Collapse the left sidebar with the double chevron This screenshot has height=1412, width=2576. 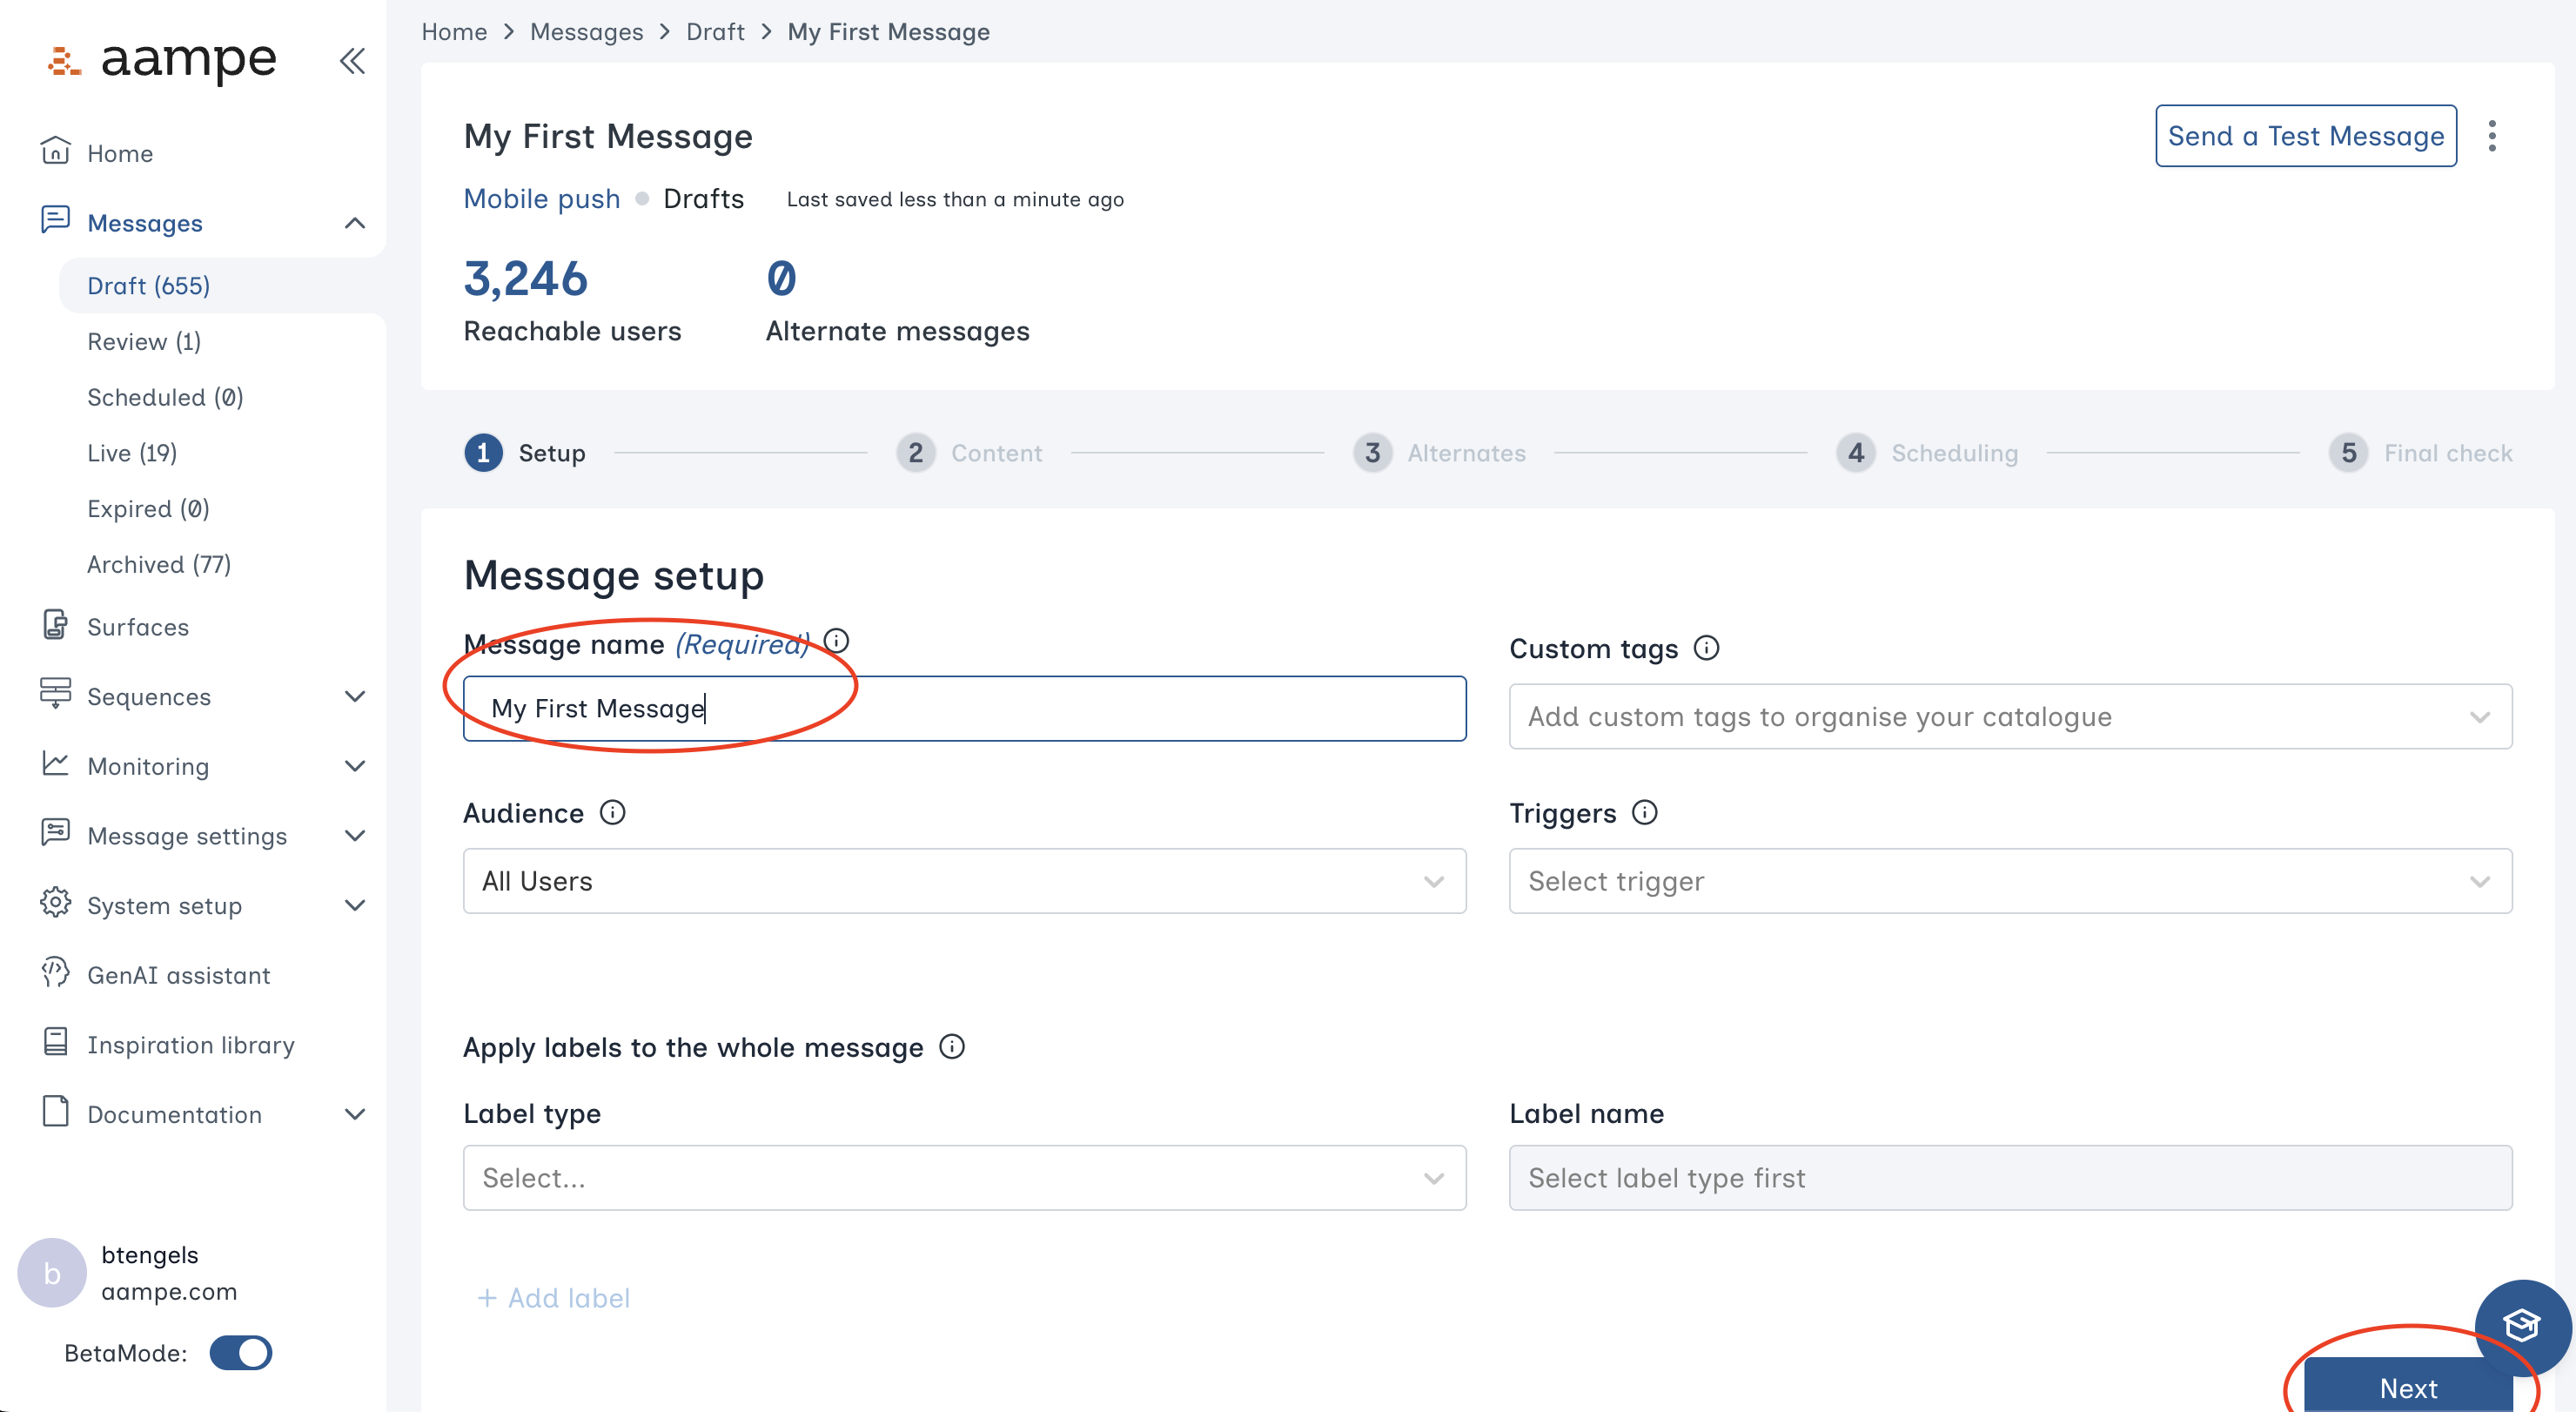[352, 60]
